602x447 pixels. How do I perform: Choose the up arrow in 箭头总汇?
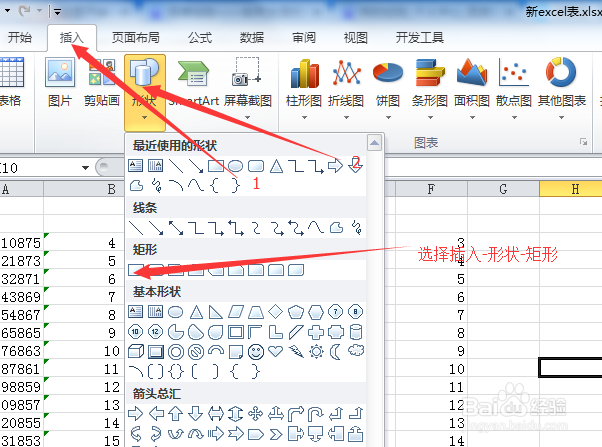click(176, 414)
